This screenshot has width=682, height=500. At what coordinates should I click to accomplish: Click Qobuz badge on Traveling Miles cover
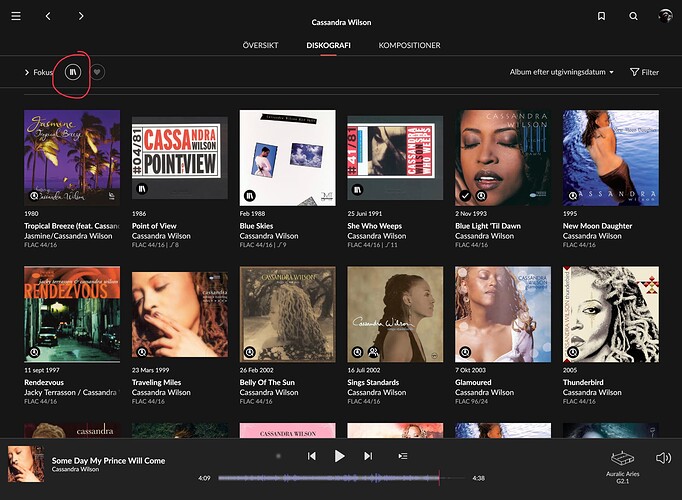click(142, 351)
